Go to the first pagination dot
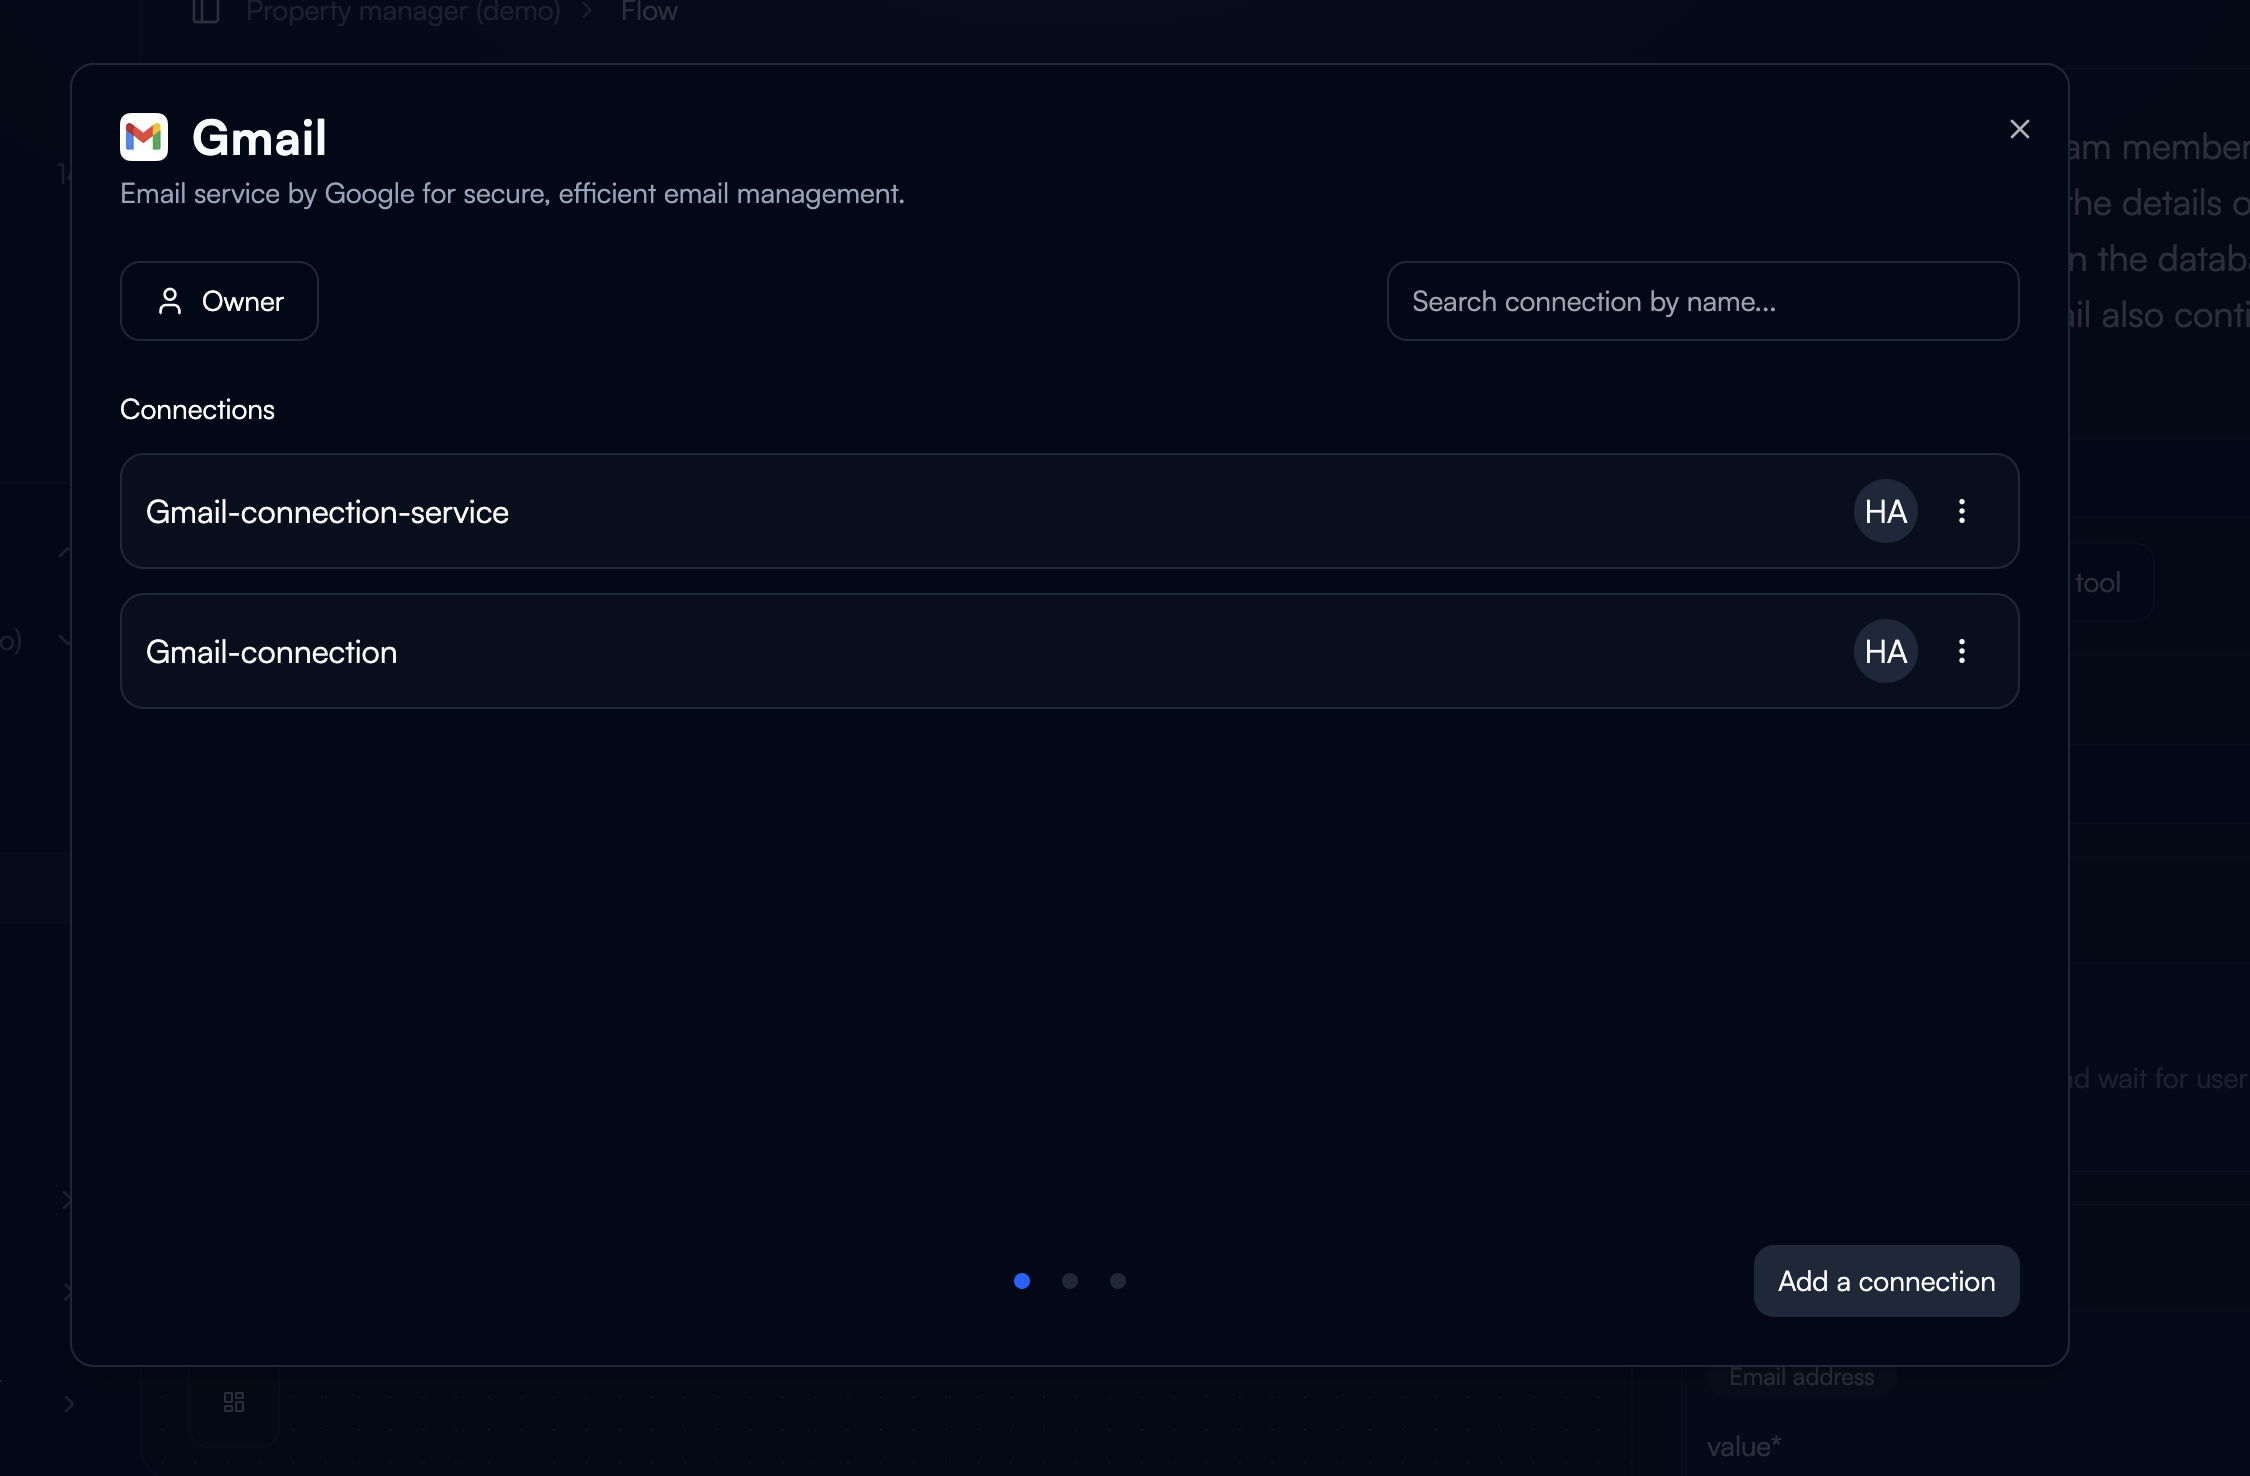Image resolution: width=2250 pixels, height=1476 pixels. [1021, 1281]
